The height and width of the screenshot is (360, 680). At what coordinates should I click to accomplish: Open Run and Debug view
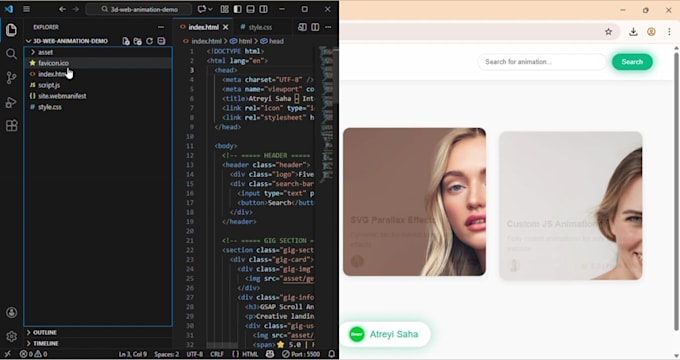[11, 102]
